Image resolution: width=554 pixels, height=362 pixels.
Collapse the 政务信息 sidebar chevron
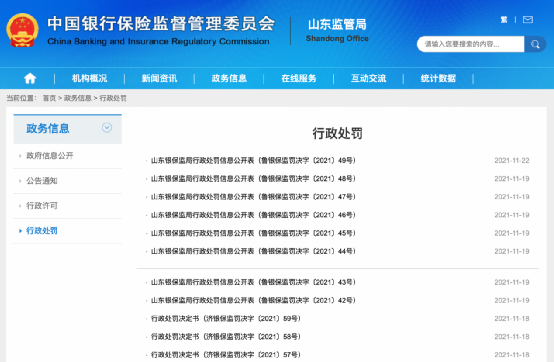(x=107, y=127)
